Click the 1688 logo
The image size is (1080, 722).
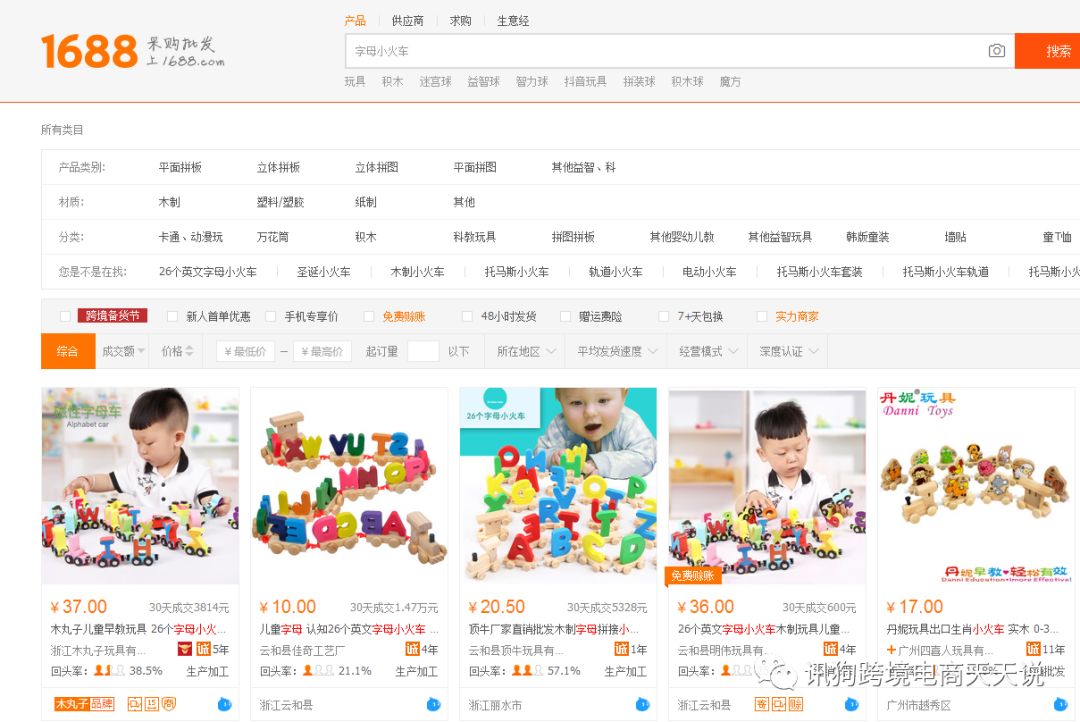90,52
